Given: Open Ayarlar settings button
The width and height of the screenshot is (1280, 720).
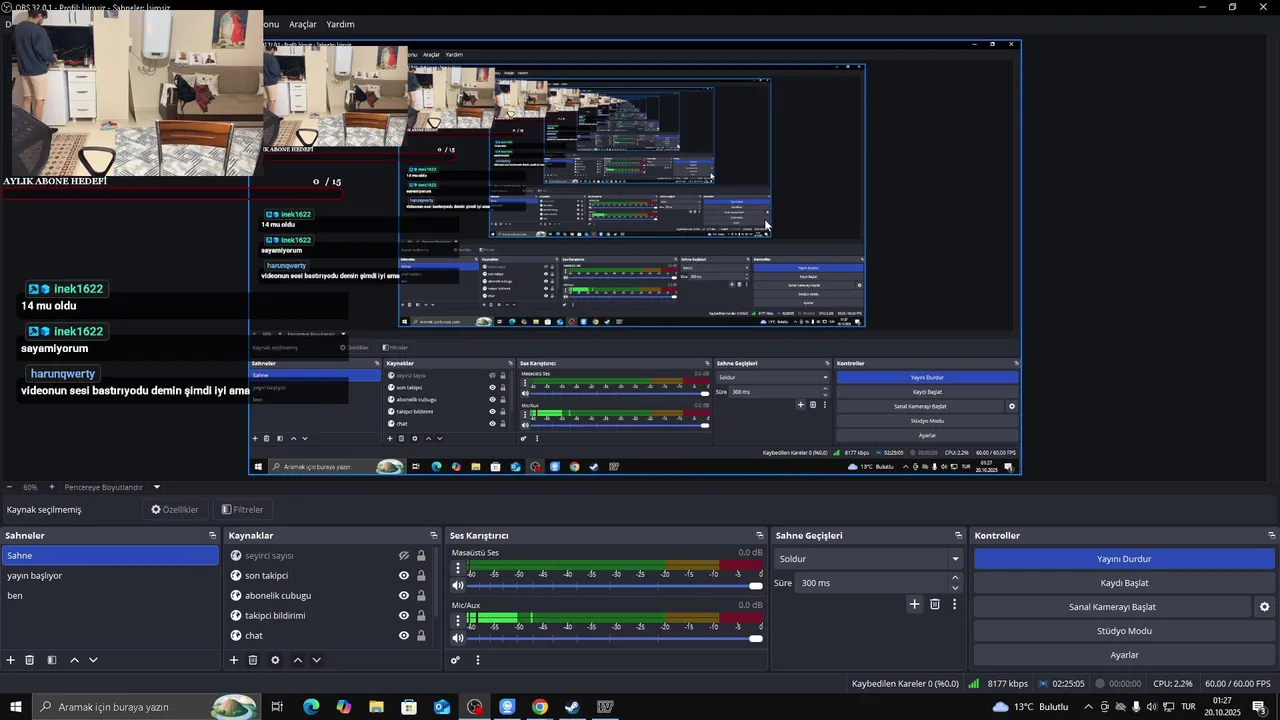Looking at the screenshot, I should (1124, 655).
